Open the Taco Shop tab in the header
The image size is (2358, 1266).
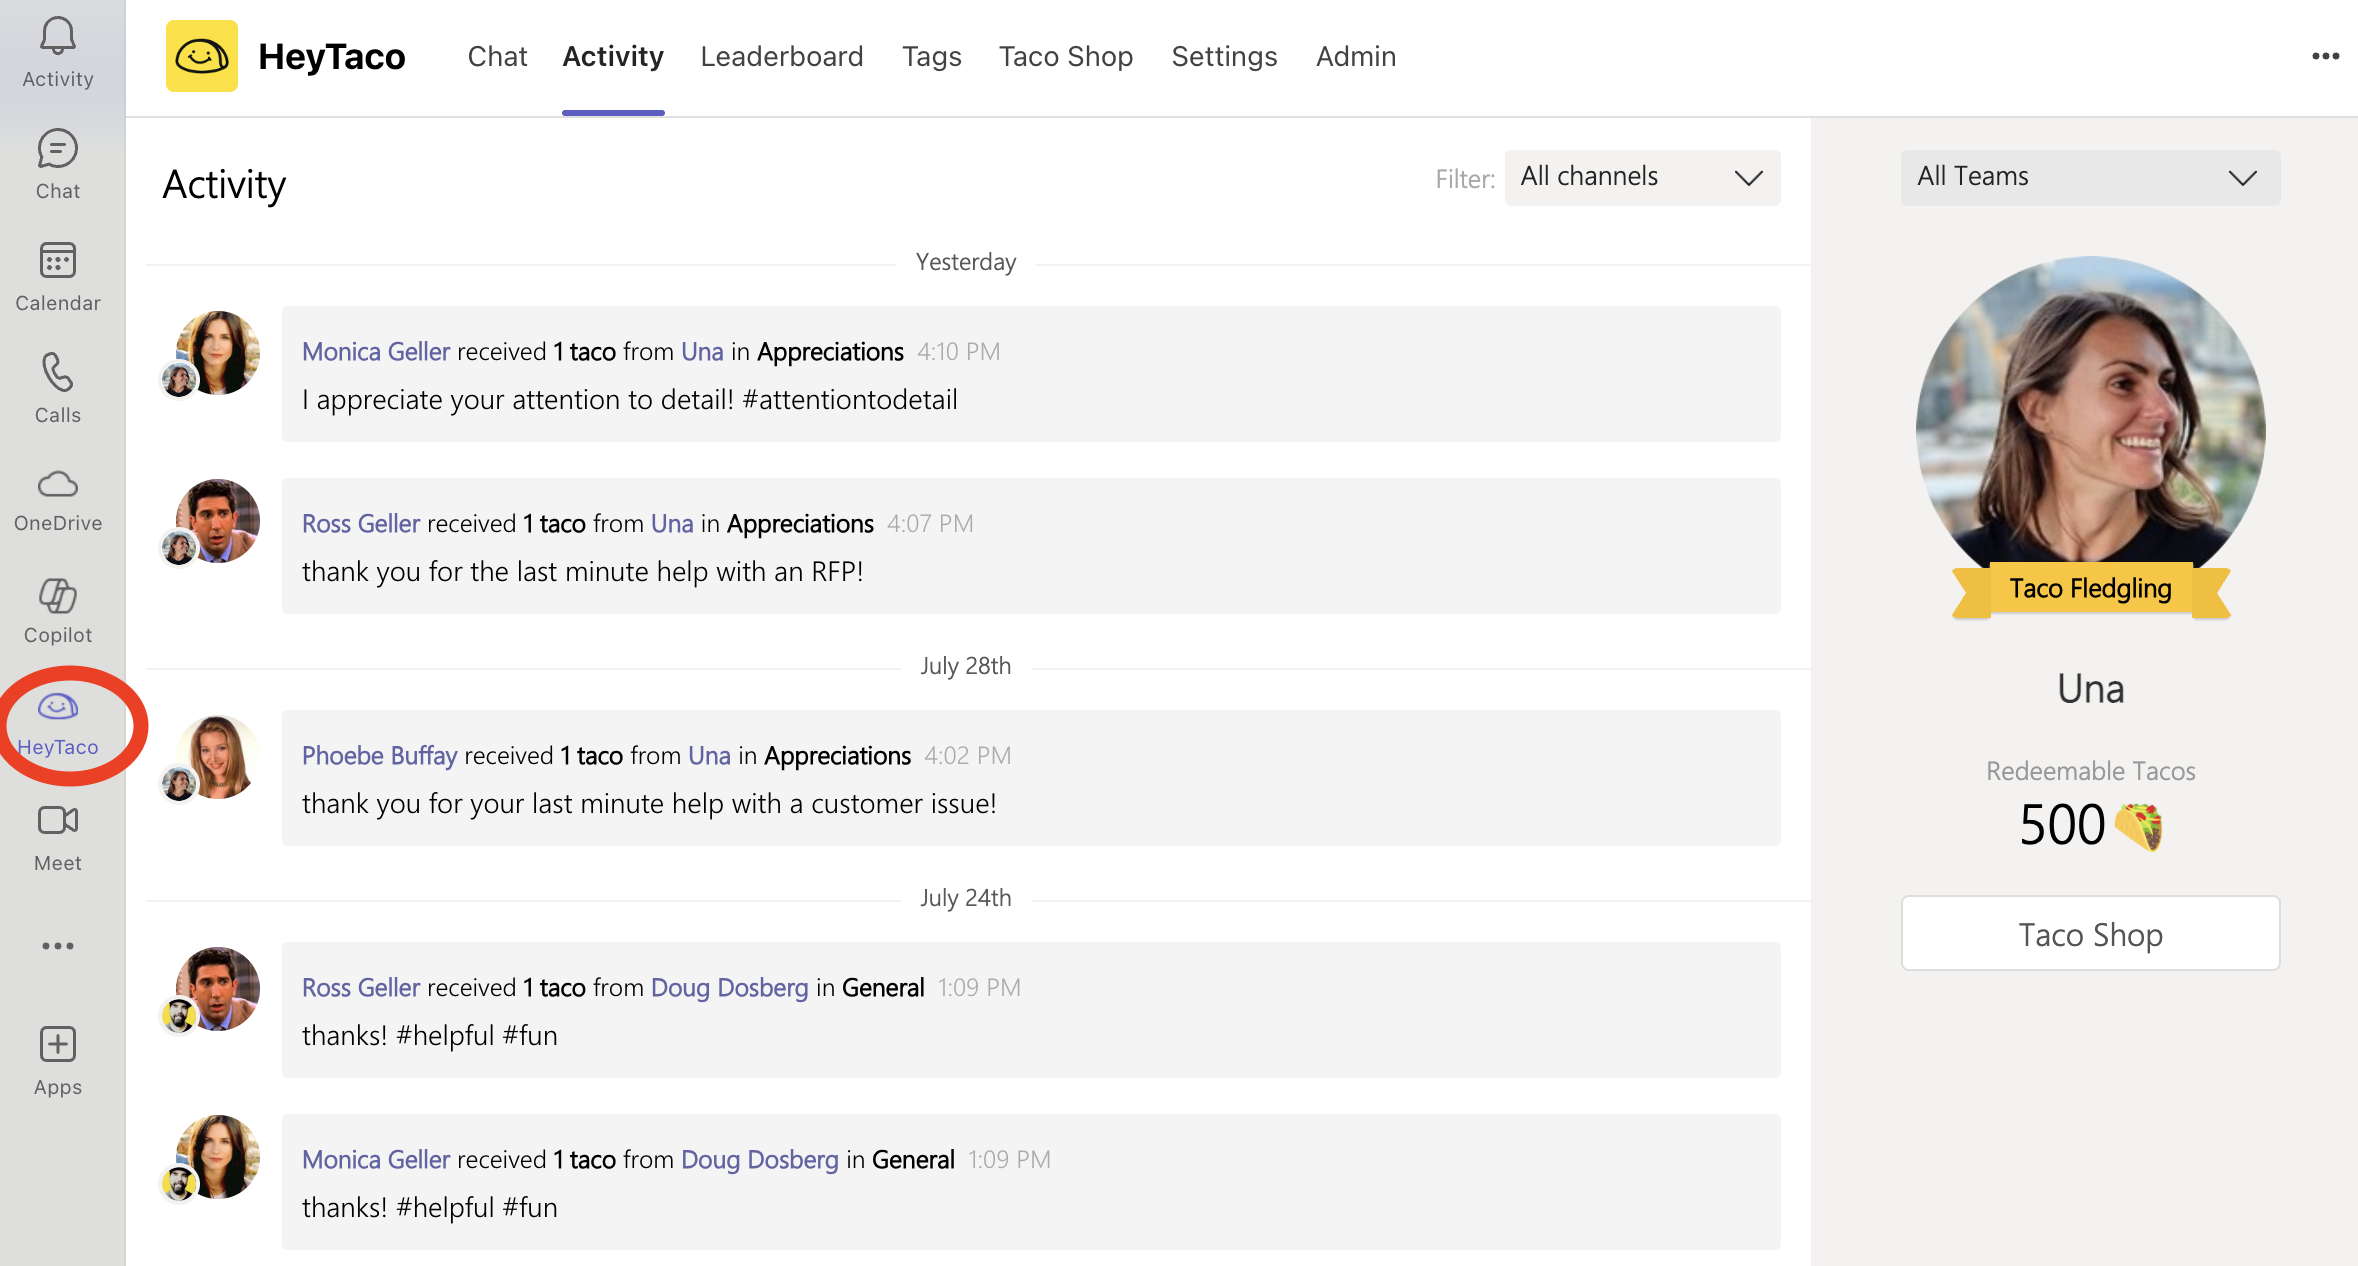[1066, 56]
